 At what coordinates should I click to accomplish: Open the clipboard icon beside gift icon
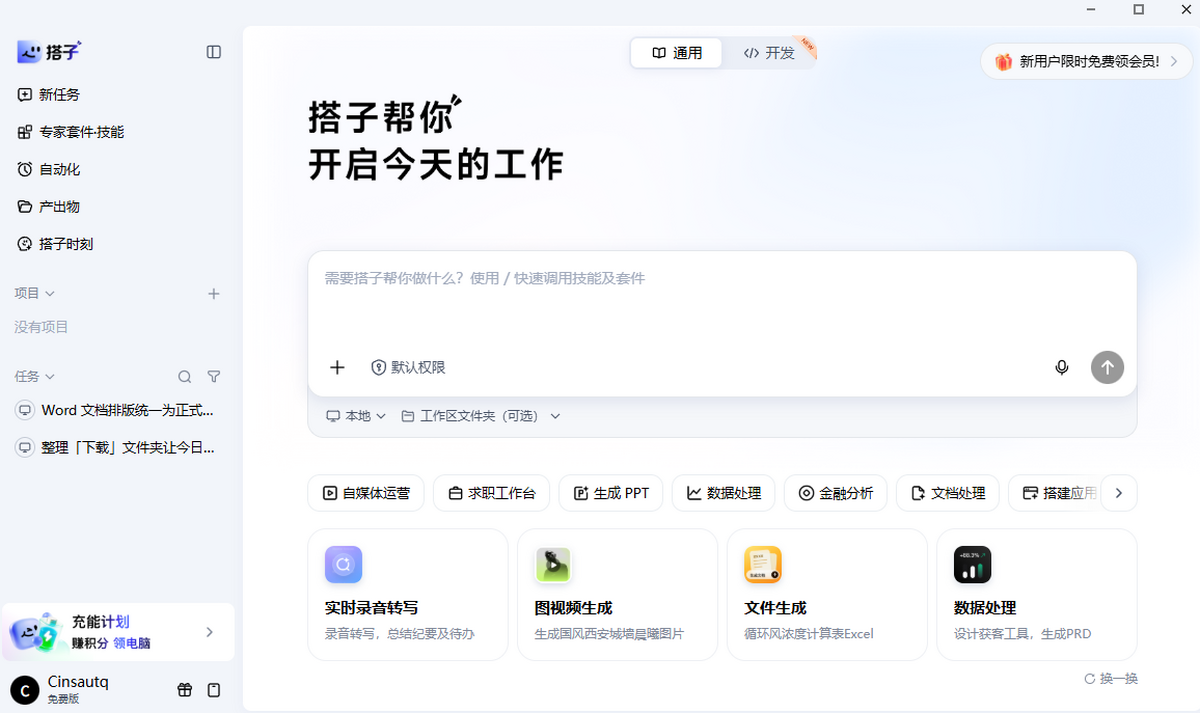213,690
